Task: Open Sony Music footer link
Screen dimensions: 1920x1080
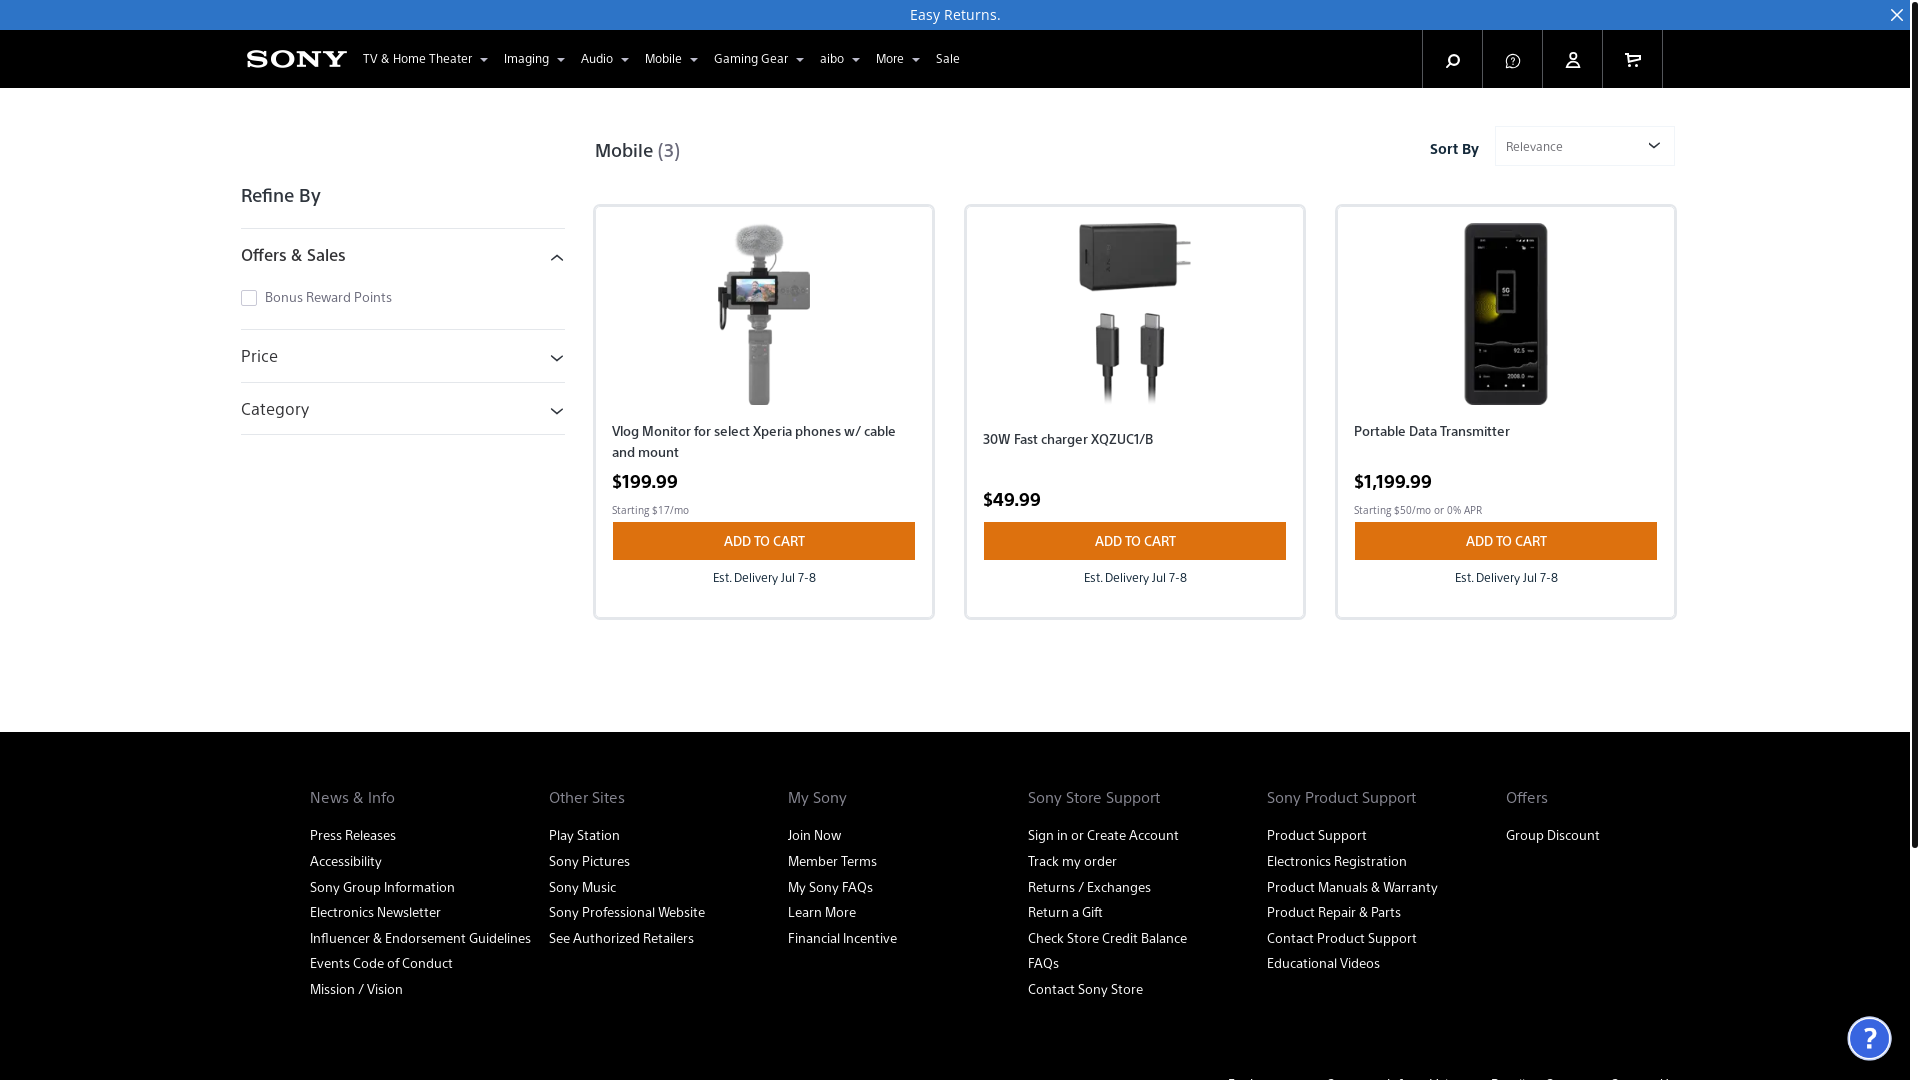Action: pos(582,888)
